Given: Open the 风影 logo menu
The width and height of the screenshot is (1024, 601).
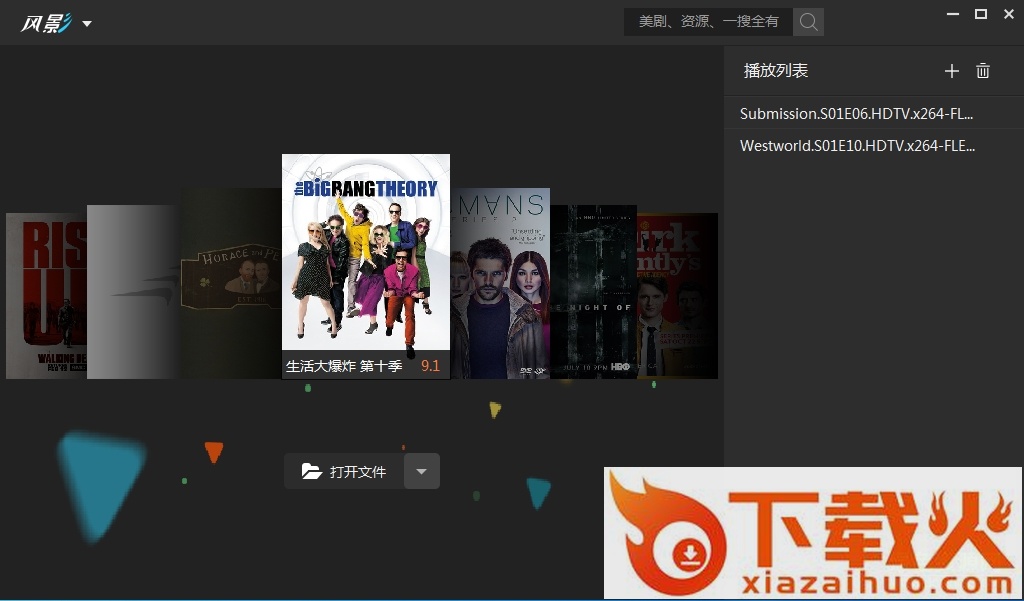Looking at the screenshot, I should click(46, 23).
